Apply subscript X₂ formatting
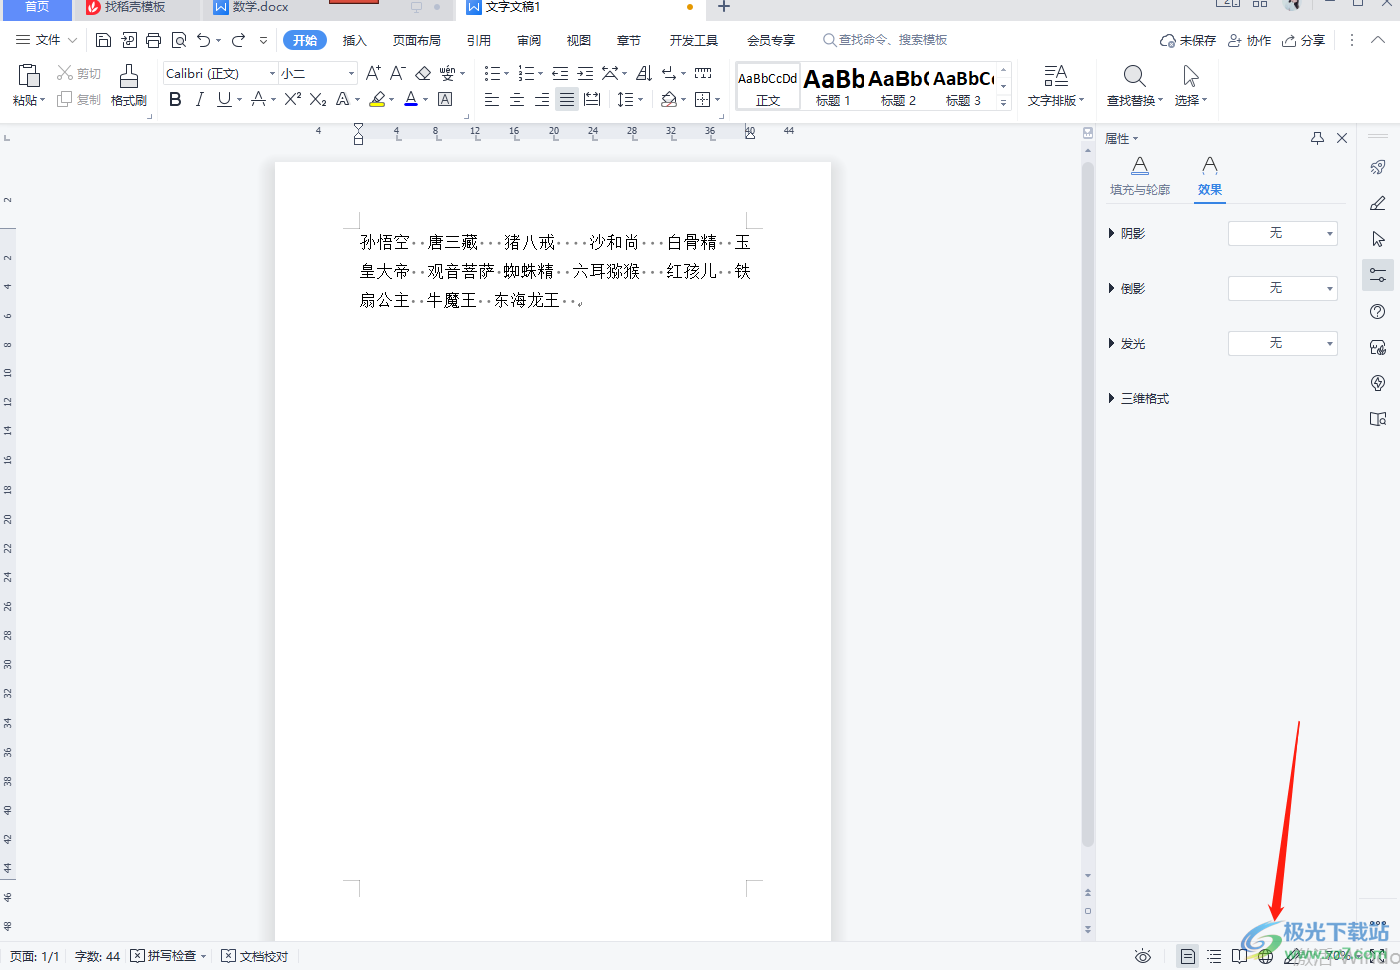 pyautogui.click(x=318, y=99)
